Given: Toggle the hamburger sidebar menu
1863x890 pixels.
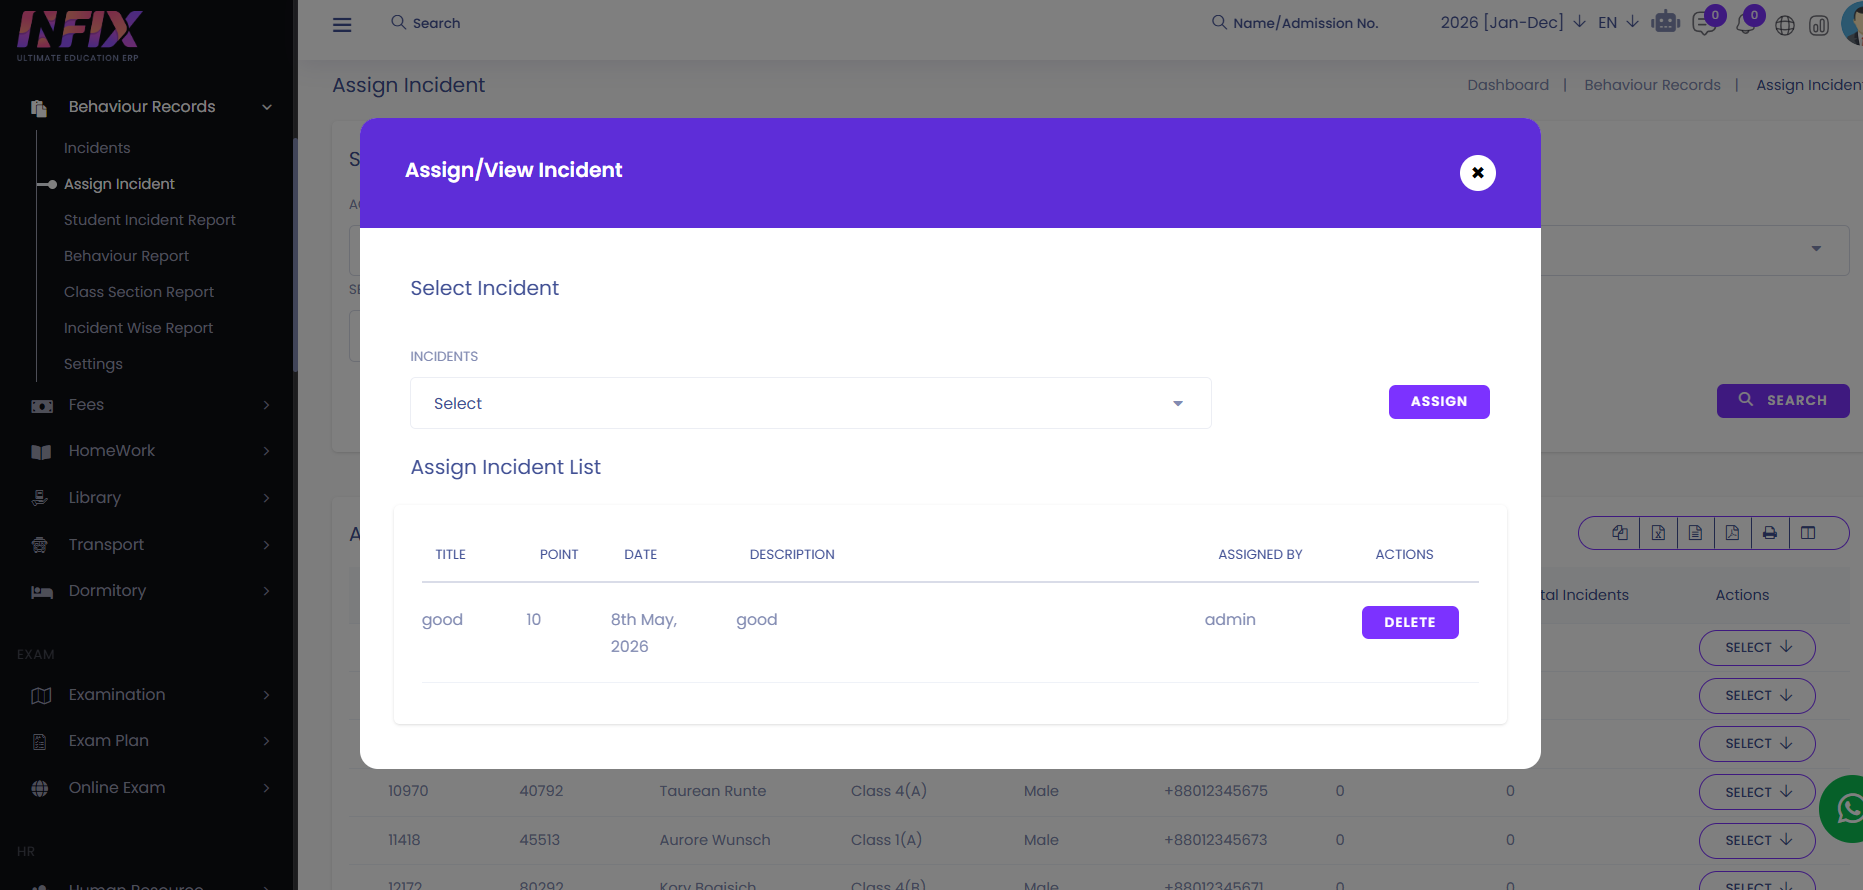Looking at the screenshot, I should coord(342,24).
